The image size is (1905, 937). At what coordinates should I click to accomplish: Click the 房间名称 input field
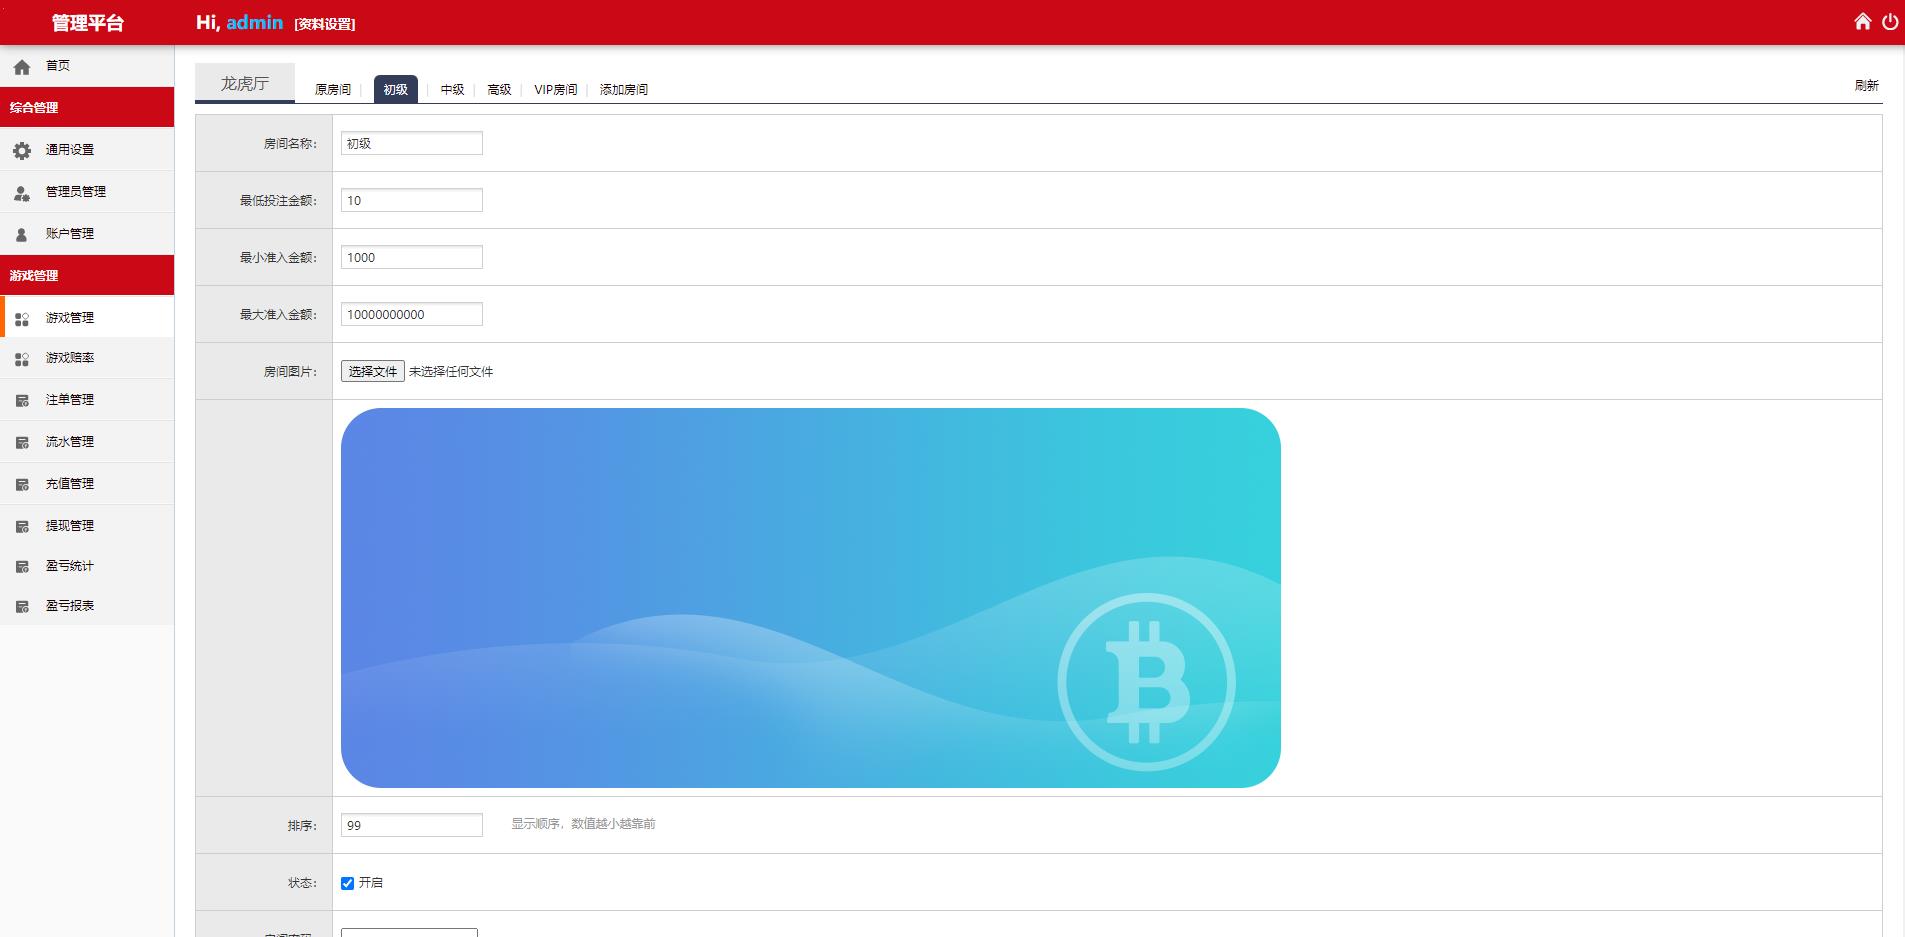(411, 144)
